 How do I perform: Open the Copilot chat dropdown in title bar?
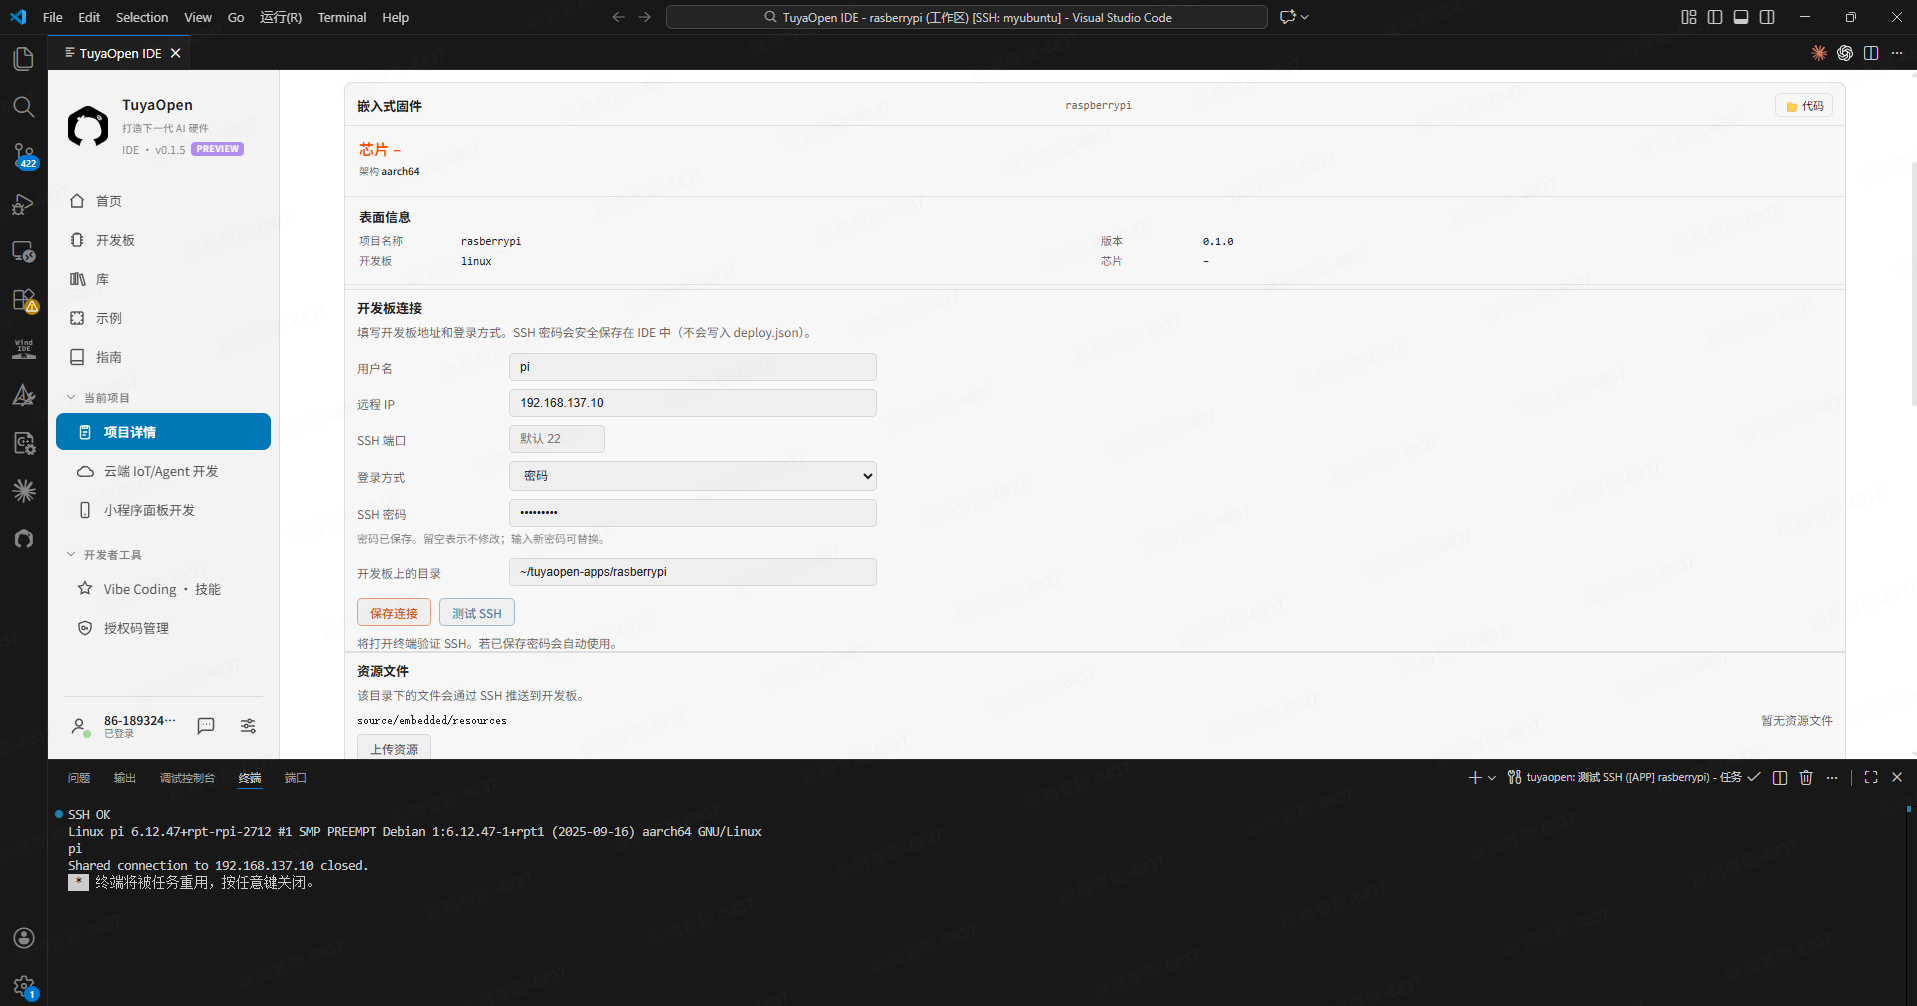click(x=1305, y=17)
